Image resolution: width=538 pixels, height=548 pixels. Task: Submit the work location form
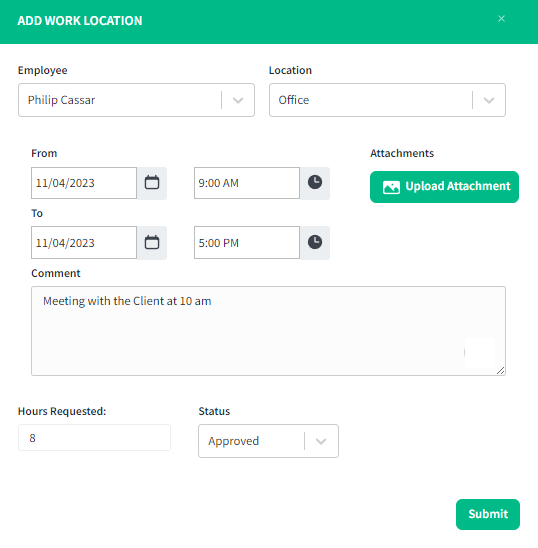click(x=488, y=514)
